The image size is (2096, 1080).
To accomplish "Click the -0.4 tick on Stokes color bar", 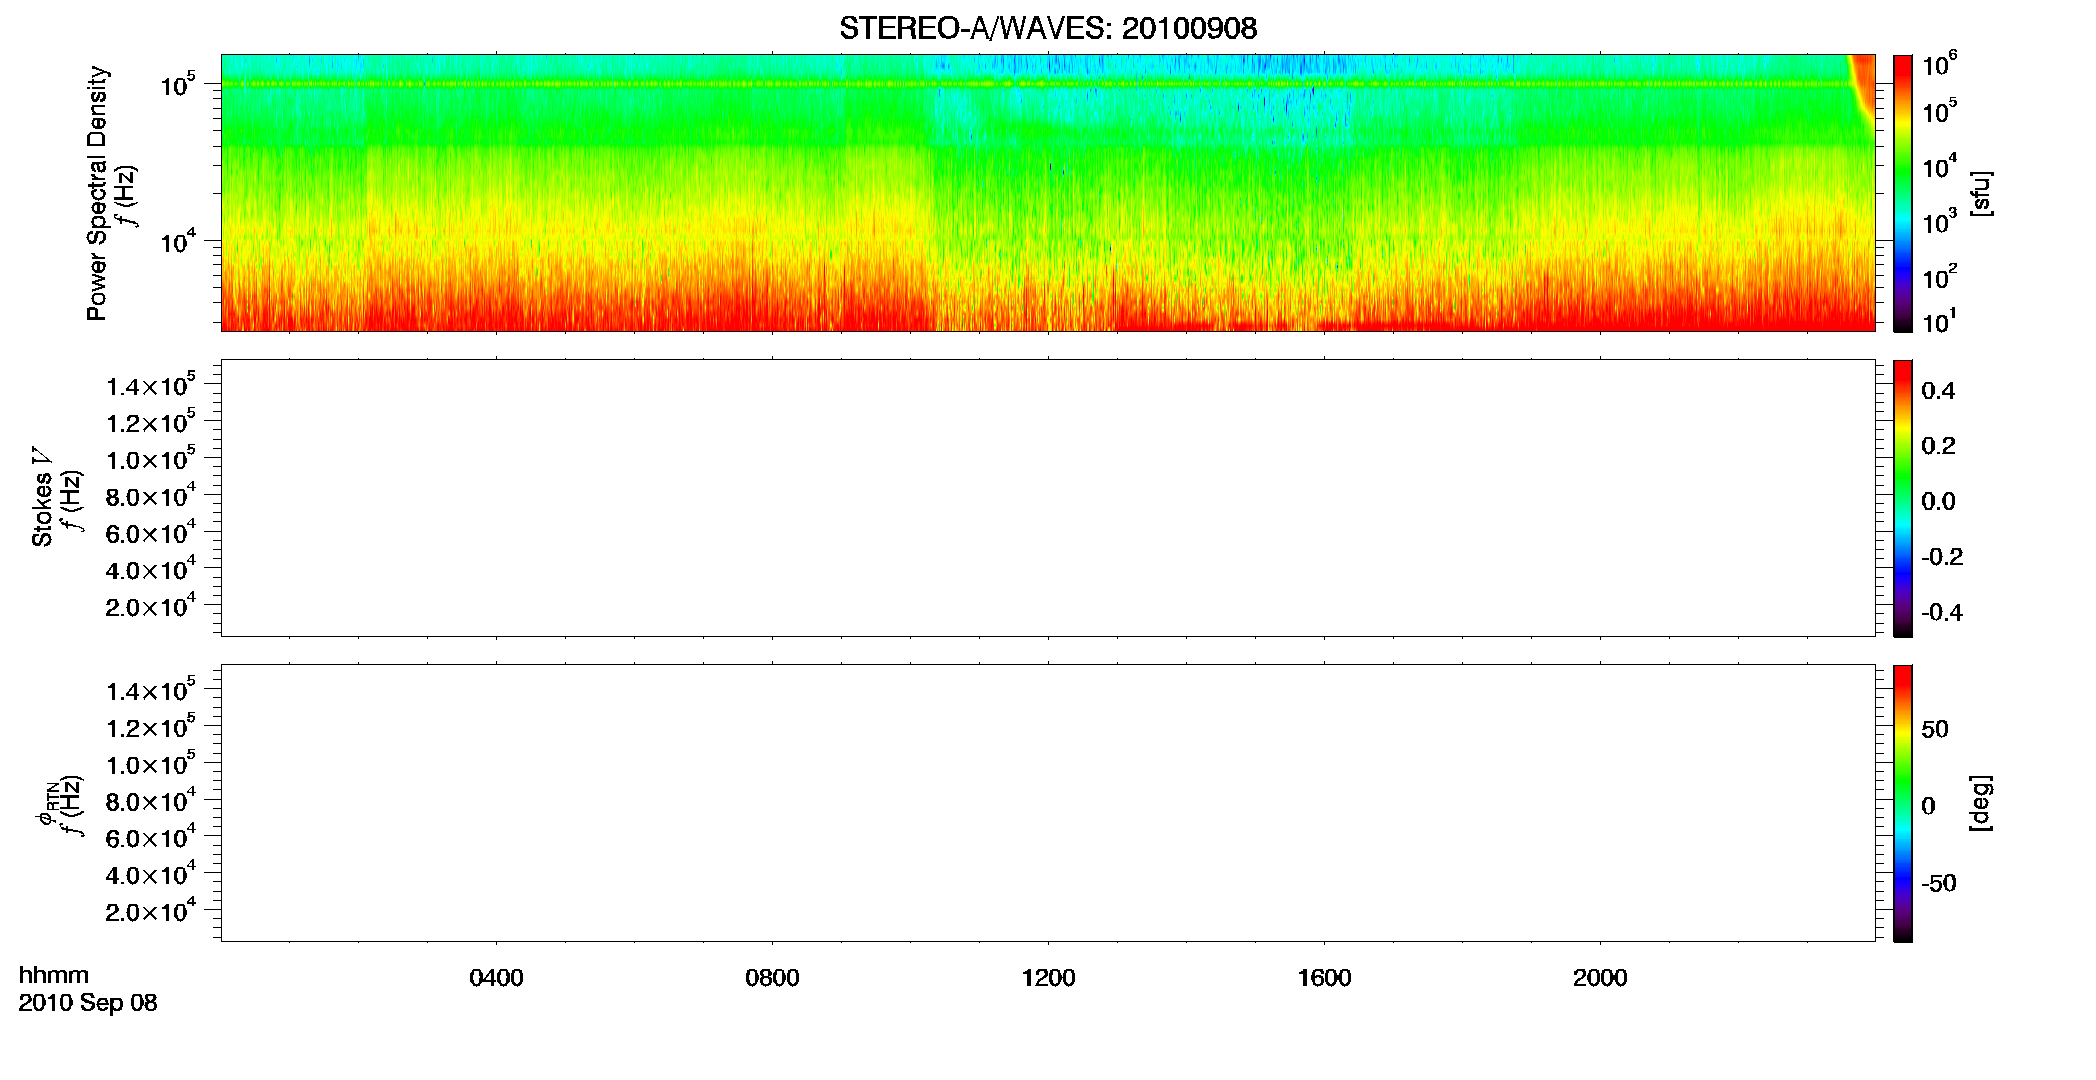I will tap(1942, 612).
